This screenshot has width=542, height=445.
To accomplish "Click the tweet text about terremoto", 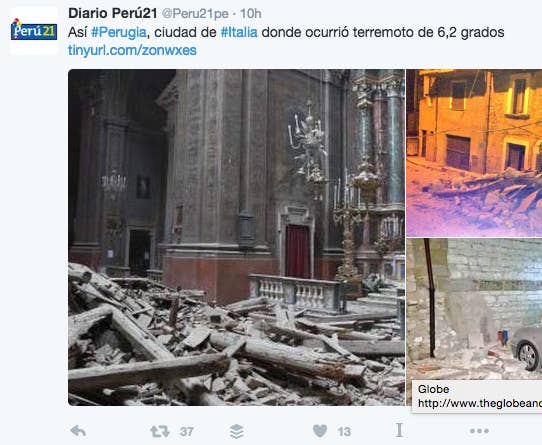I will coord(286,33).
